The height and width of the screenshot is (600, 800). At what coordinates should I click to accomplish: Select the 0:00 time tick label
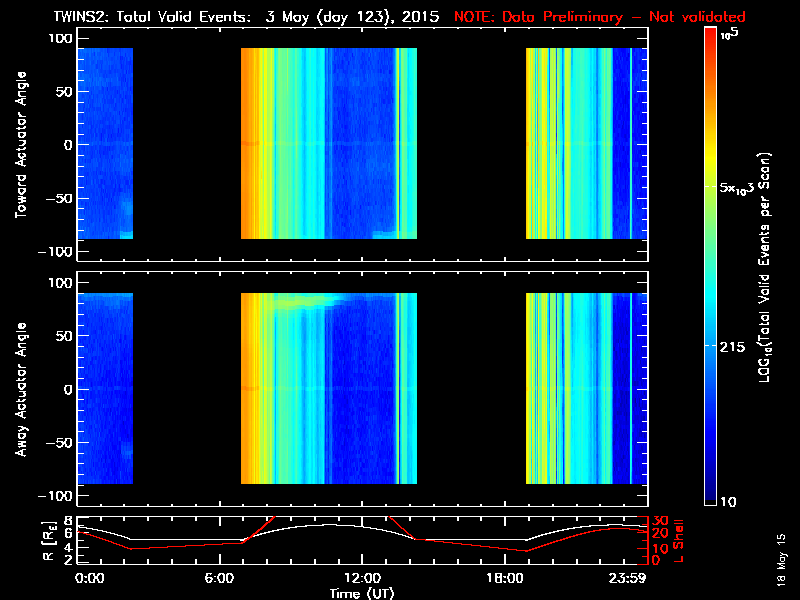tap(90, 578)
